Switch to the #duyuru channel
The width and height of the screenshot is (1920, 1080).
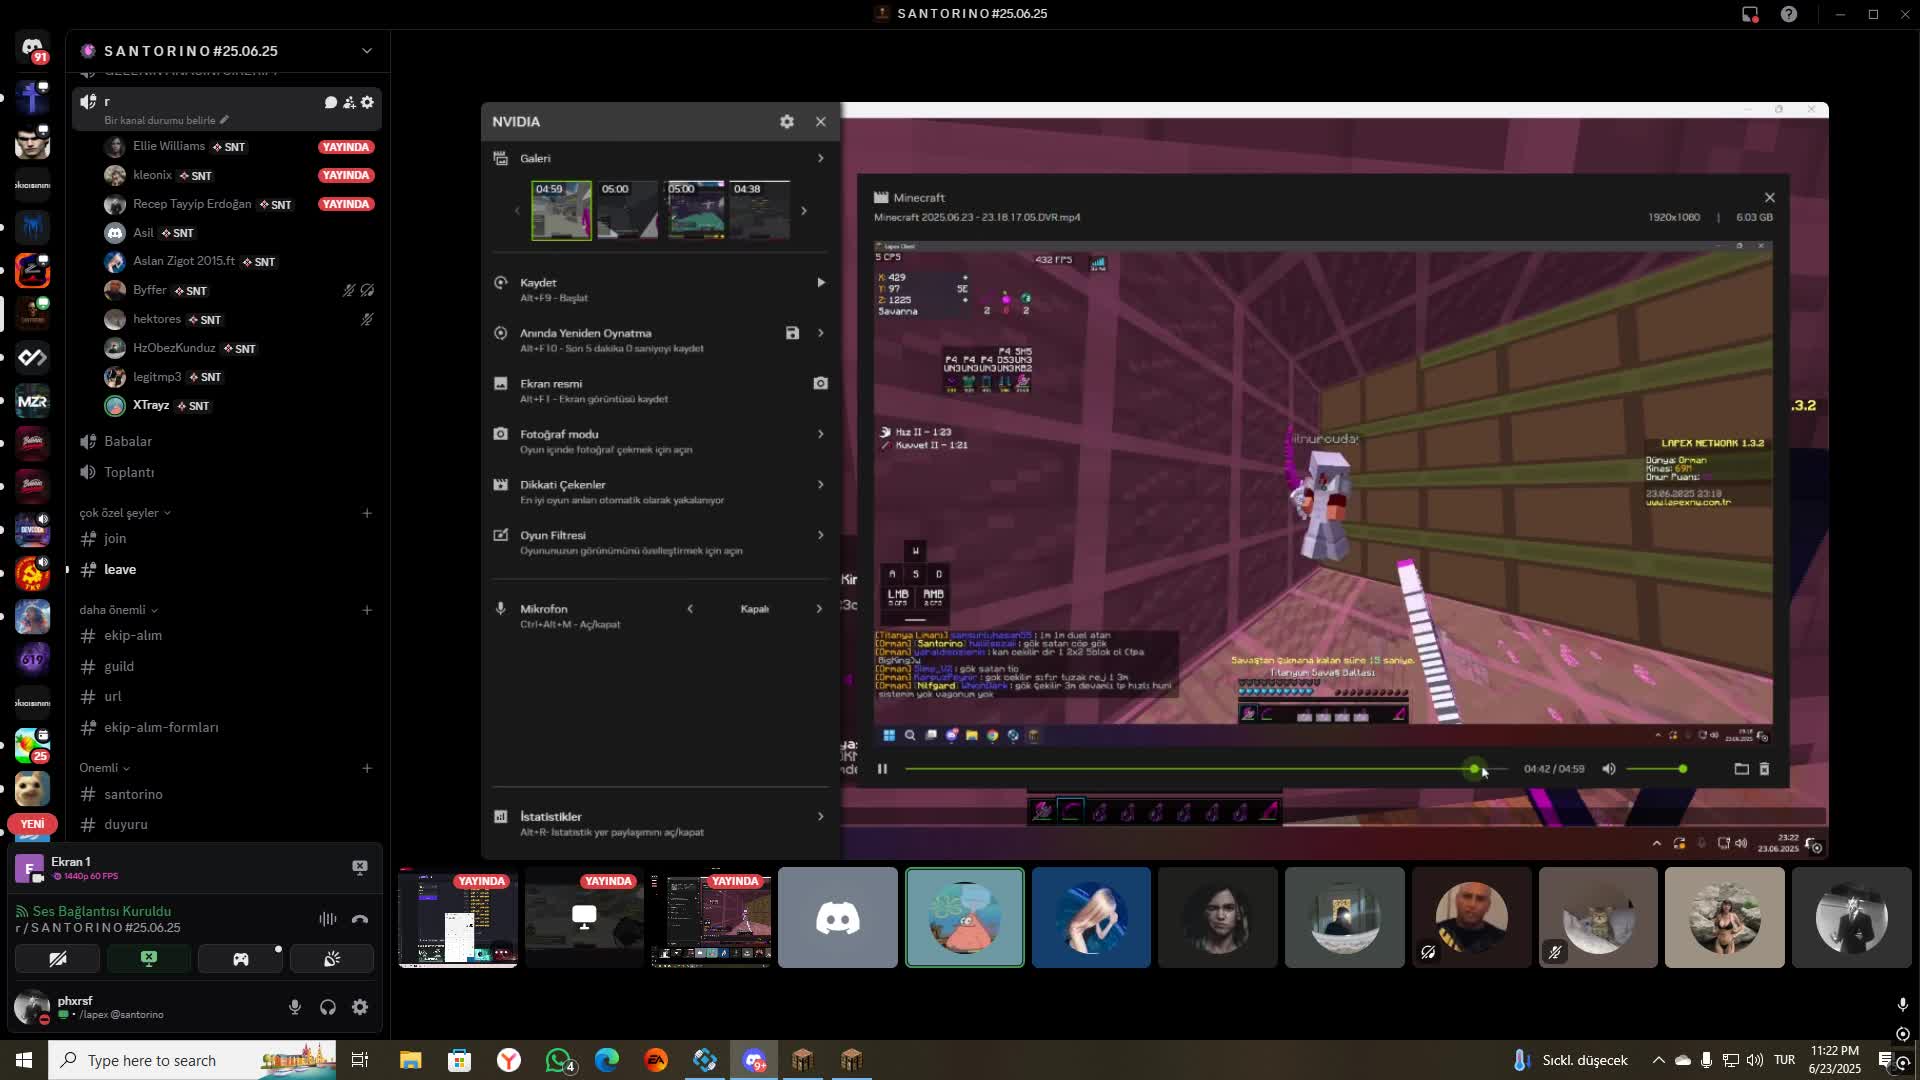(x=126, y=824)
